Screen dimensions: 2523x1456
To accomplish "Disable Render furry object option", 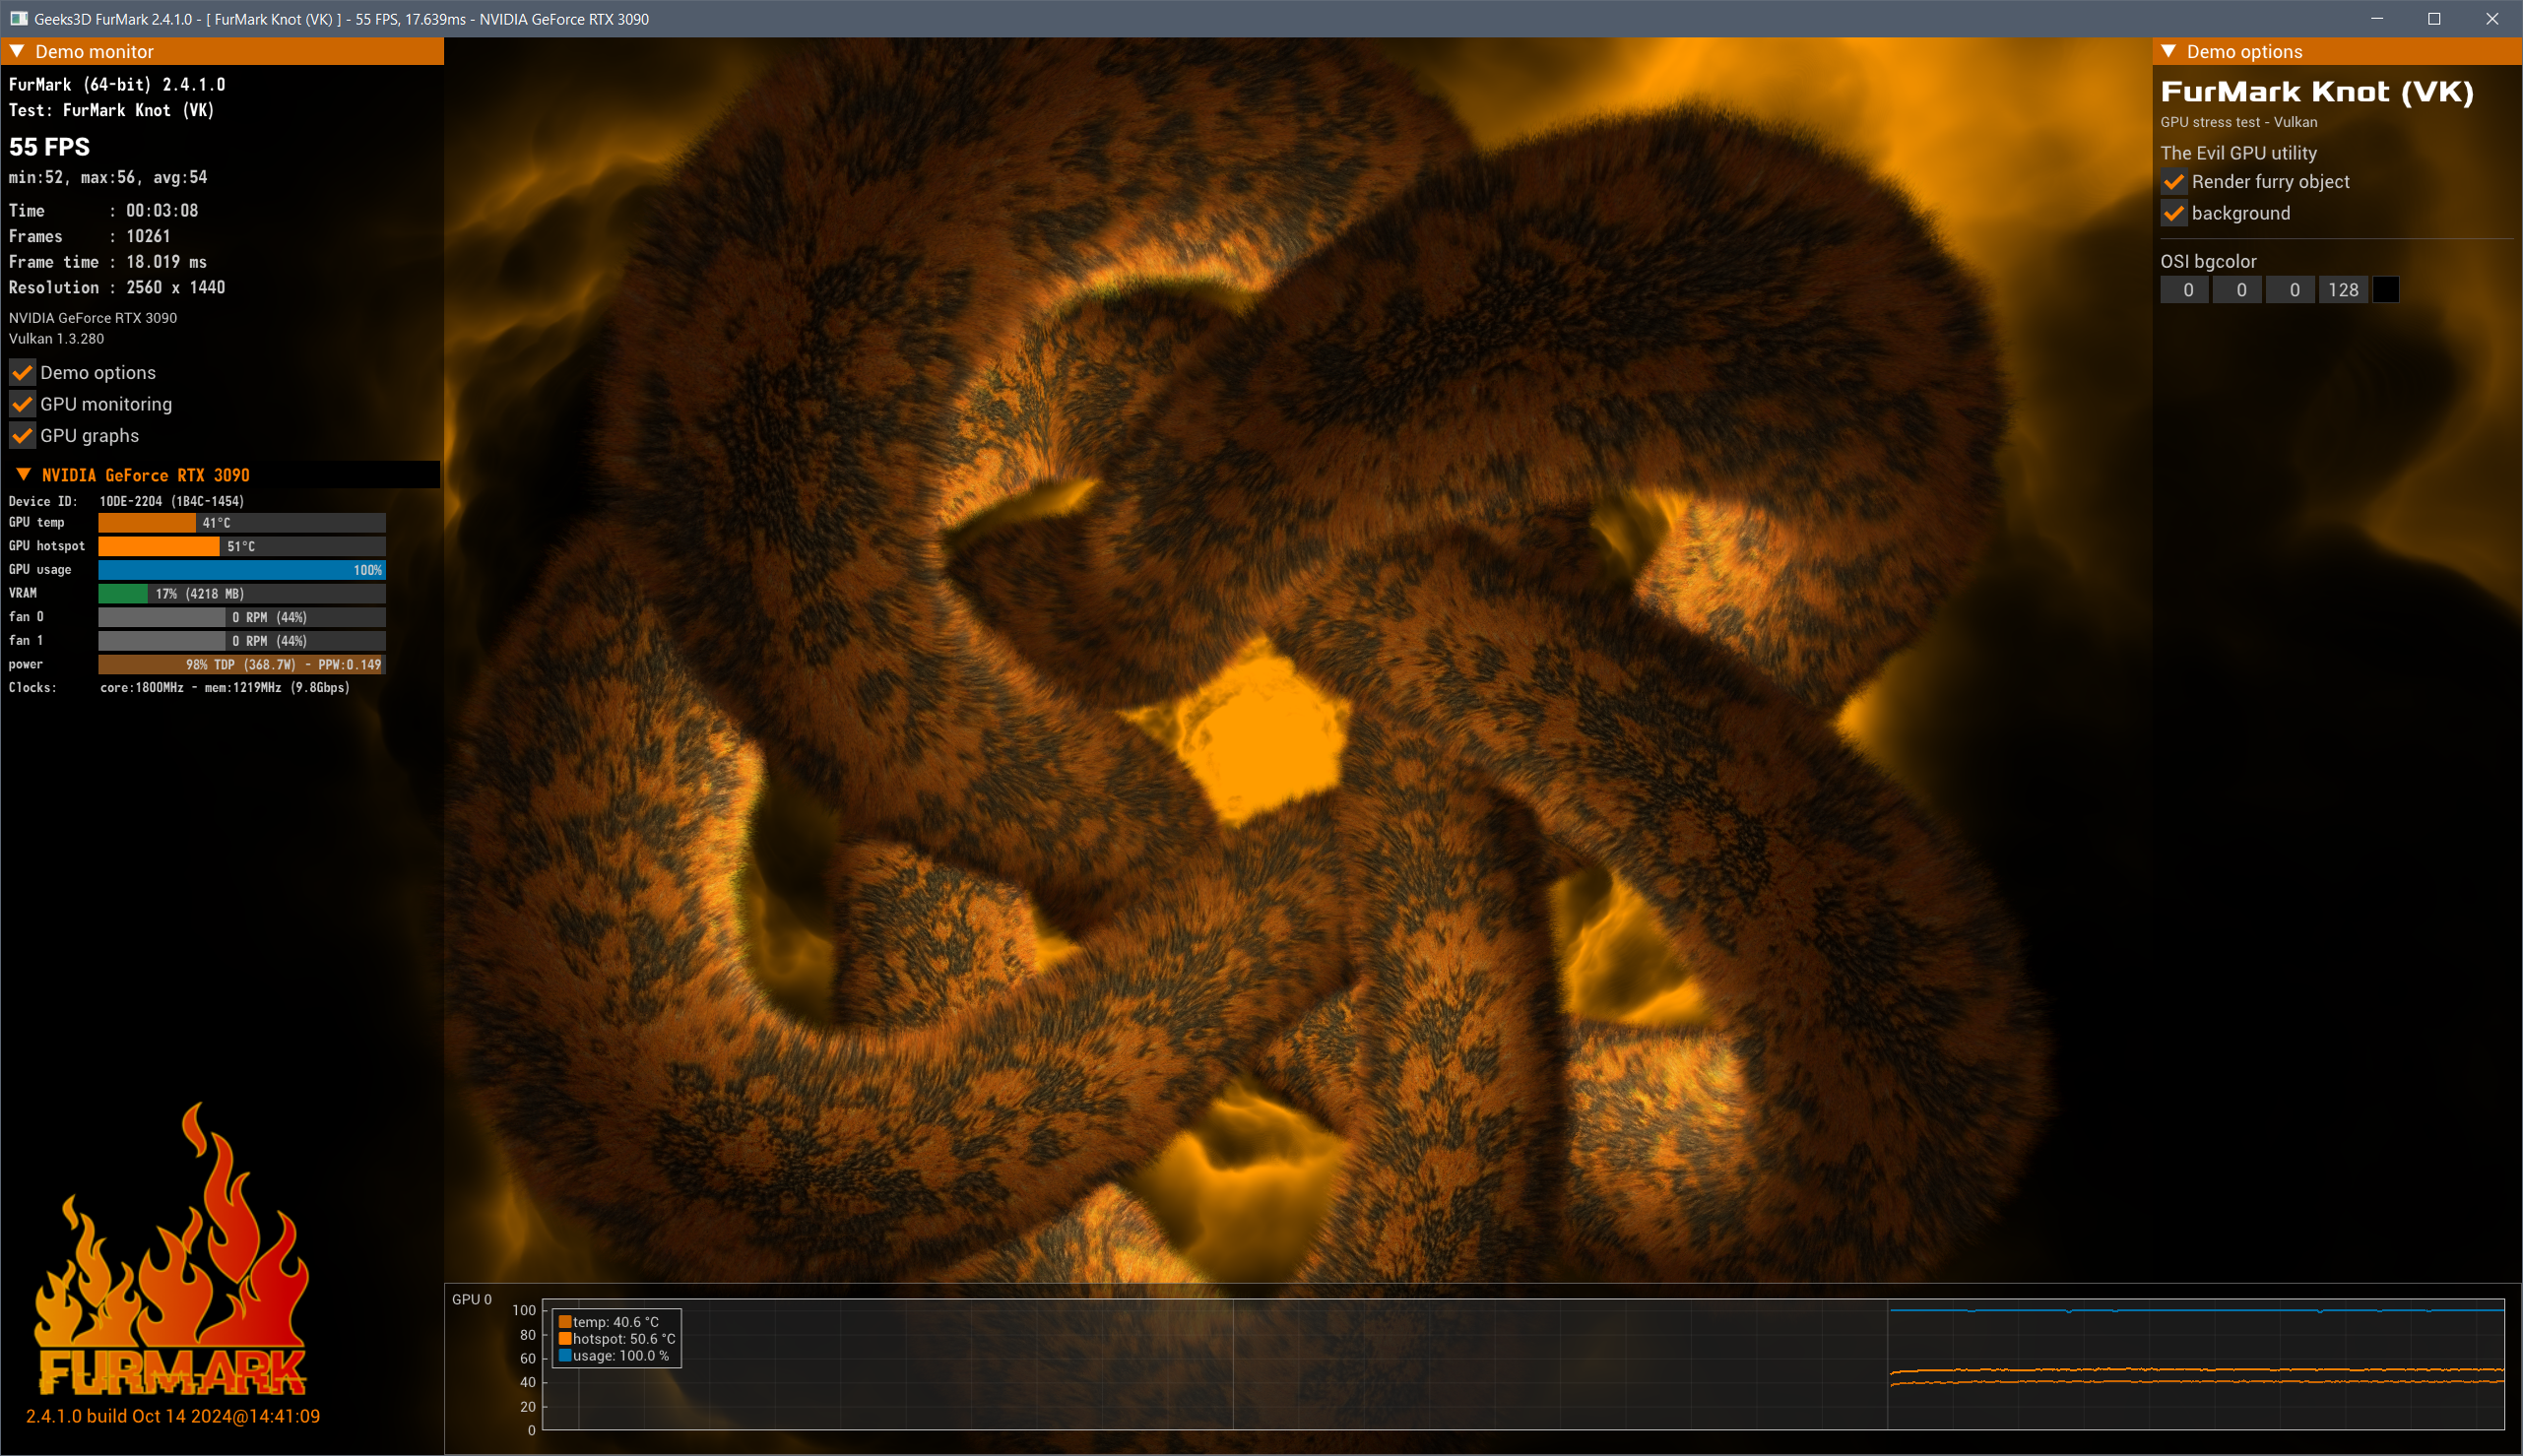I will [x=2174, y=182].
